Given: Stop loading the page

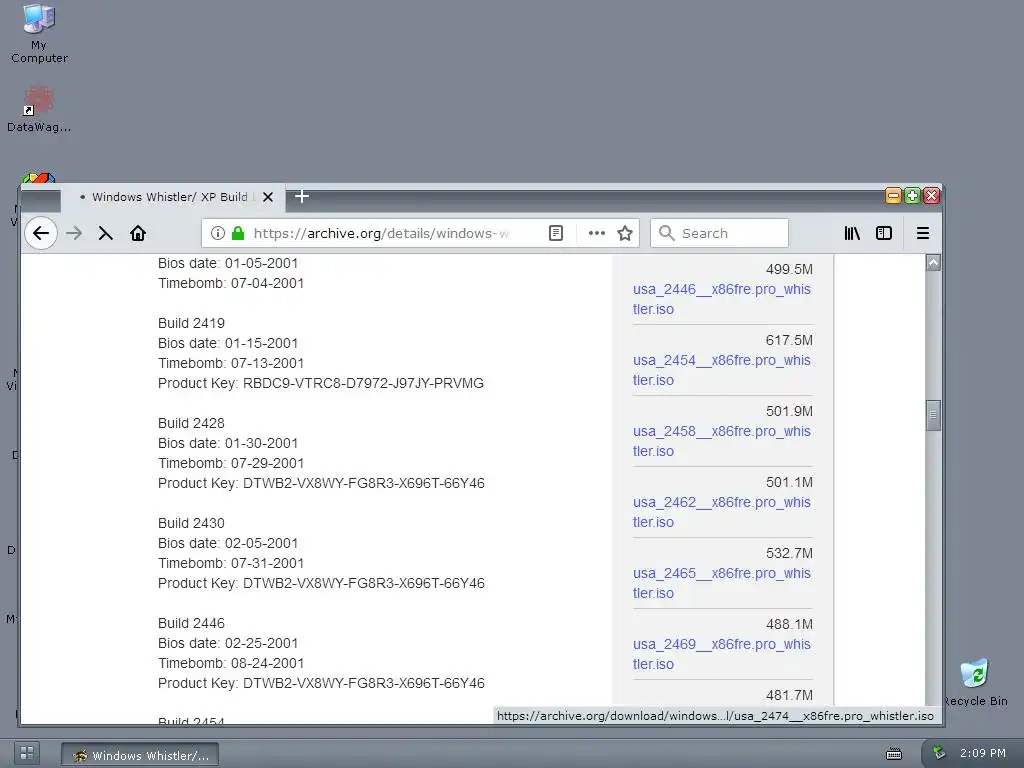Looking at the screenshot, I should tap(106, 233).
